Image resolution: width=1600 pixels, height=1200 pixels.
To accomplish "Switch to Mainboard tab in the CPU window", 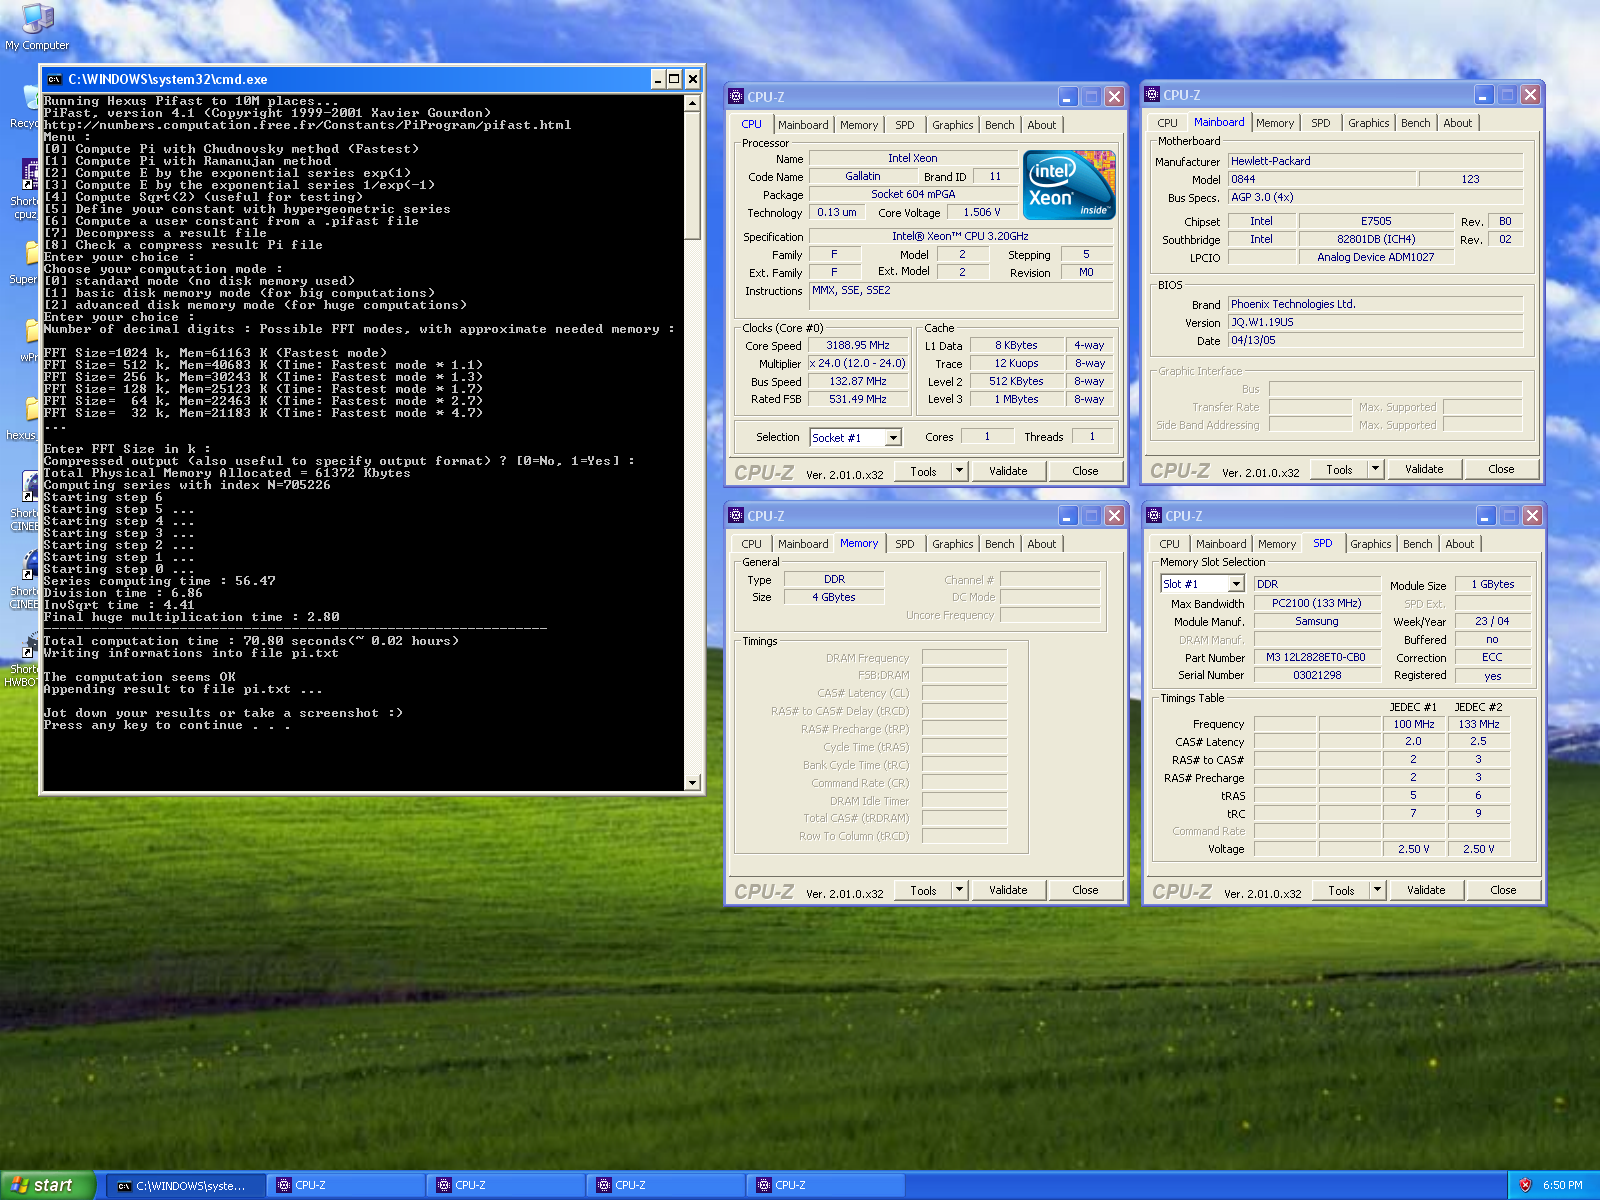I will click(803, 125).
